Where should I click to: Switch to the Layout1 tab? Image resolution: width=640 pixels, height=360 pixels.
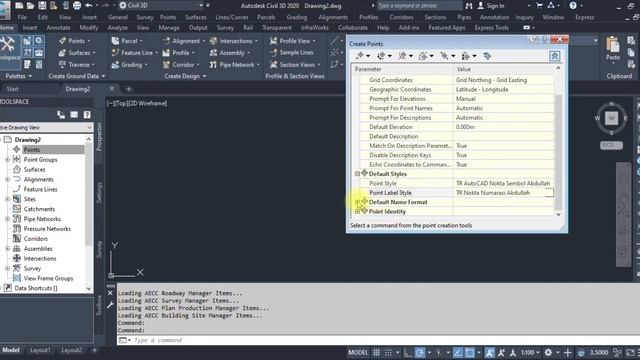pyautogui.click(x=40, y=350)
